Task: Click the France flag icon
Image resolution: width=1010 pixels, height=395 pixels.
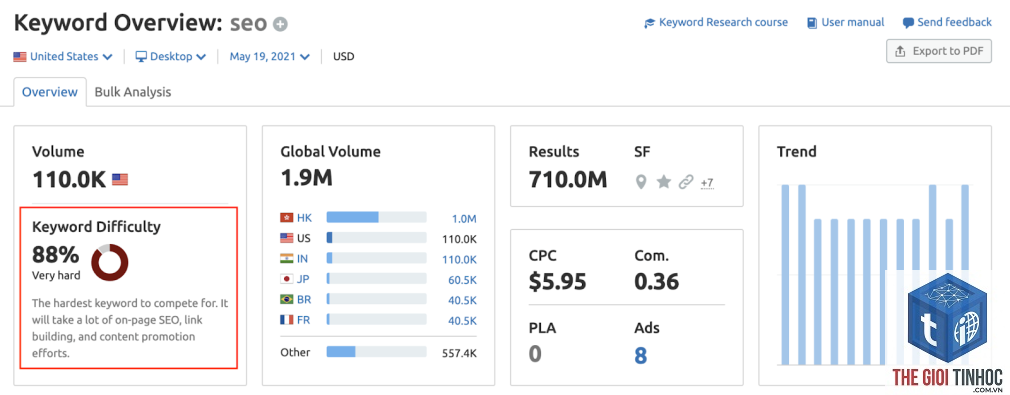Action: [287, 320]
